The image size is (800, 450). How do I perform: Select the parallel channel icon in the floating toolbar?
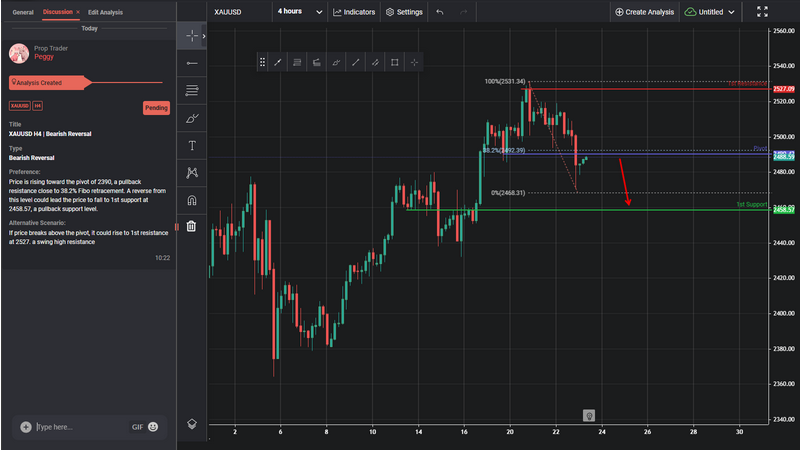[x=375, y=62]
